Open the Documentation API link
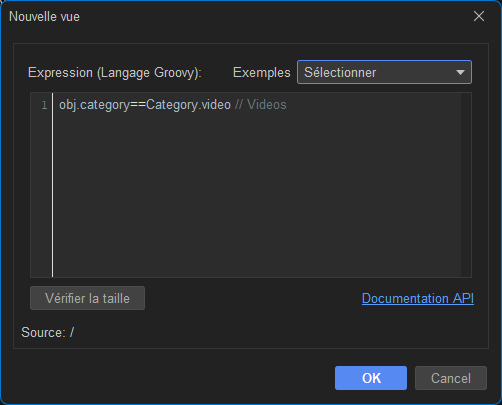 point(418,298)
